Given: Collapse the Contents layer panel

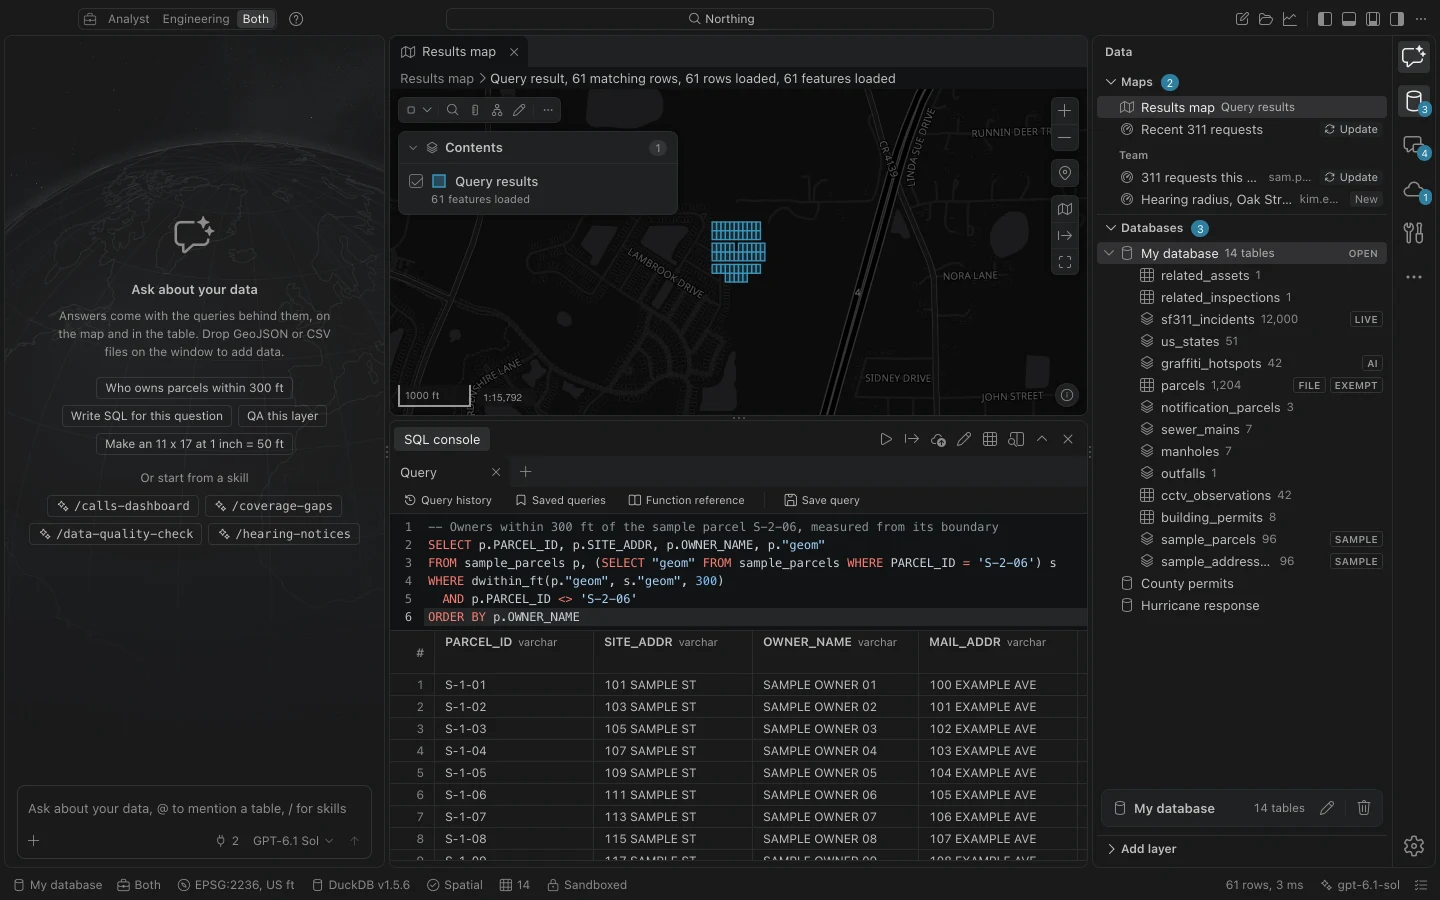Looking at the screenshot, I should tap(413, 148).
